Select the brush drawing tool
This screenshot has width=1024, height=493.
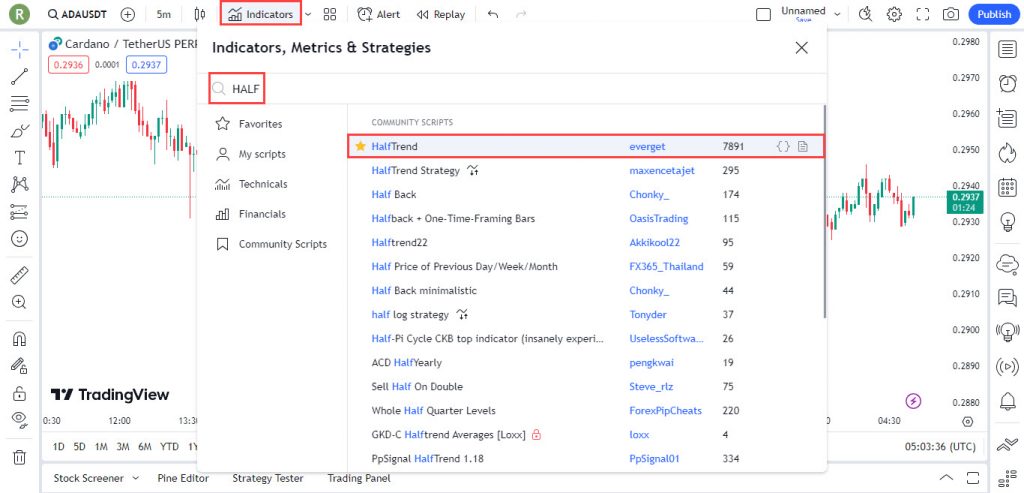click(x=20, y=131)
